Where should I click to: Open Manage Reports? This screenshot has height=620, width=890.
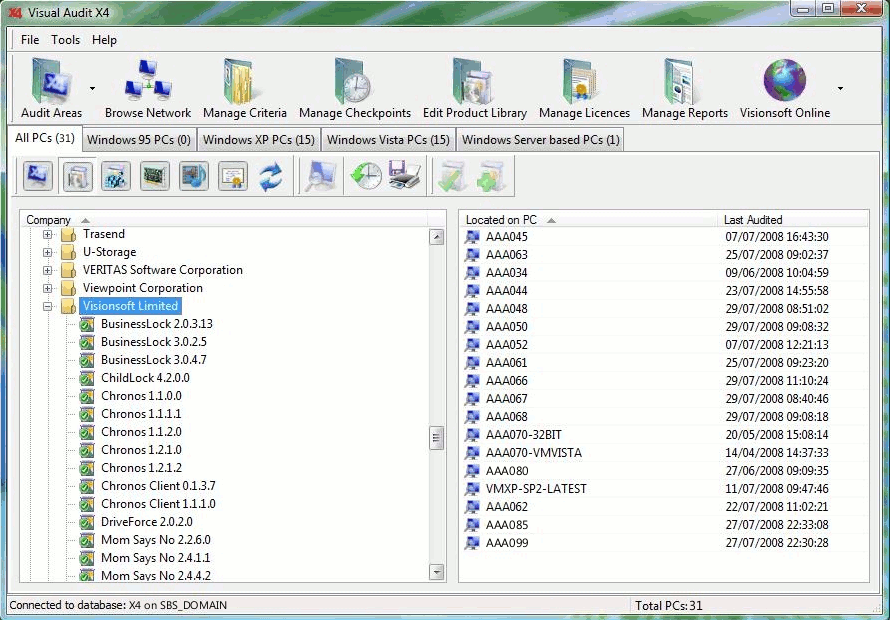(685, 89)
